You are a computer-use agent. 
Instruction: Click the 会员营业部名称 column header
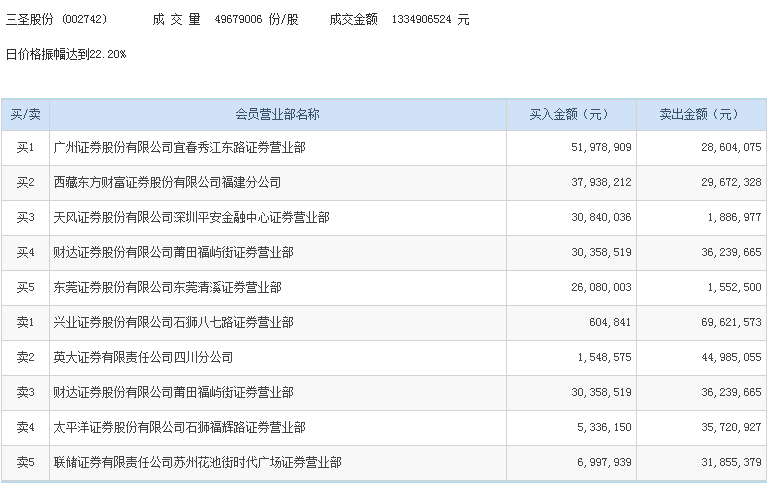pyautogui.click(x=277, y=115)
